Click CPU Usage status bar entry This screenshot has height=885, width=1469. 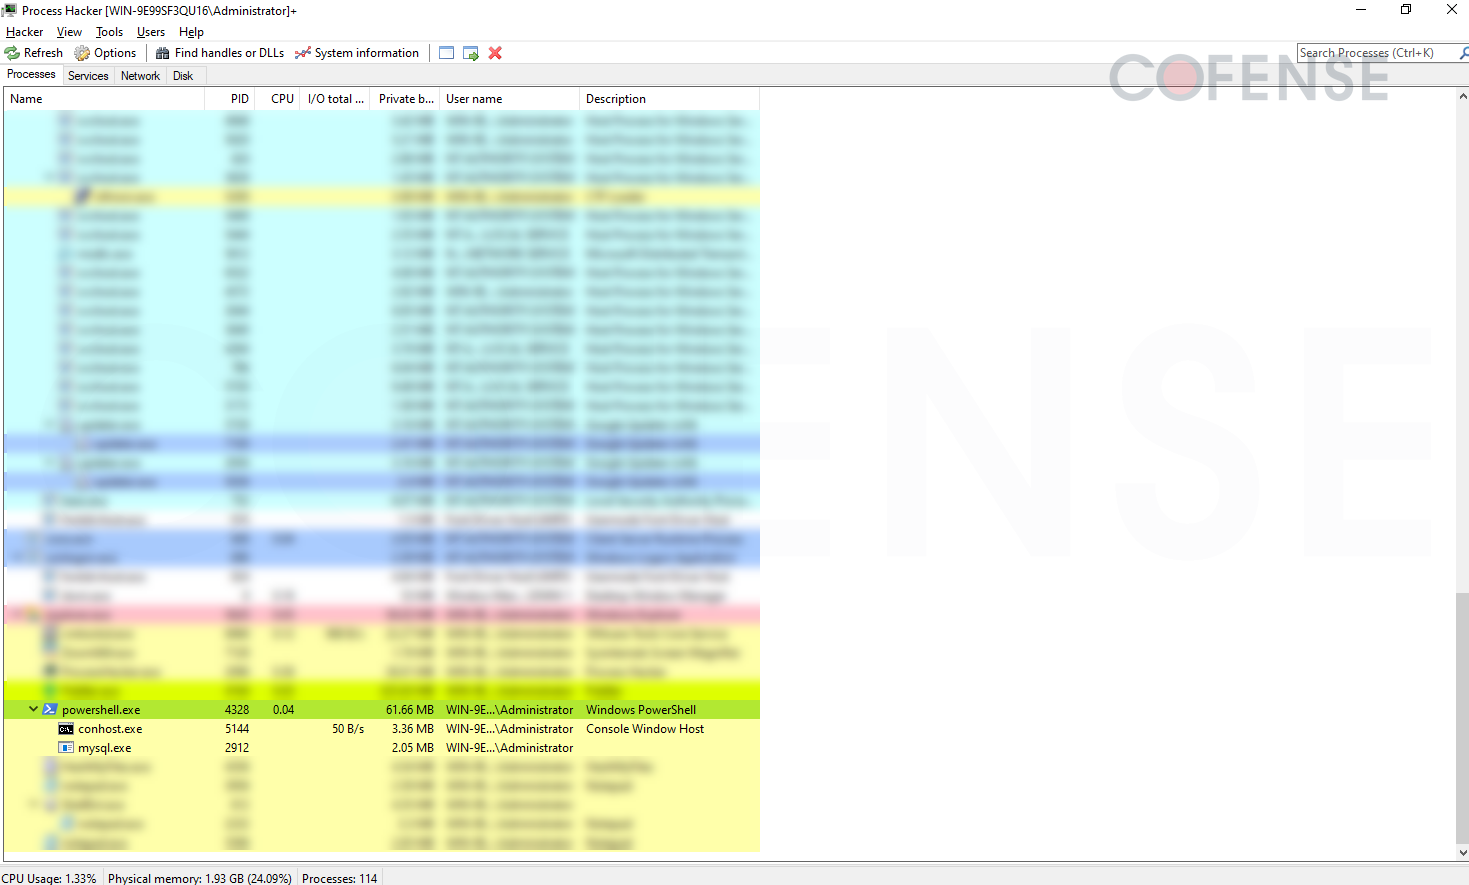pyautogui.click(x=49, y=878)
